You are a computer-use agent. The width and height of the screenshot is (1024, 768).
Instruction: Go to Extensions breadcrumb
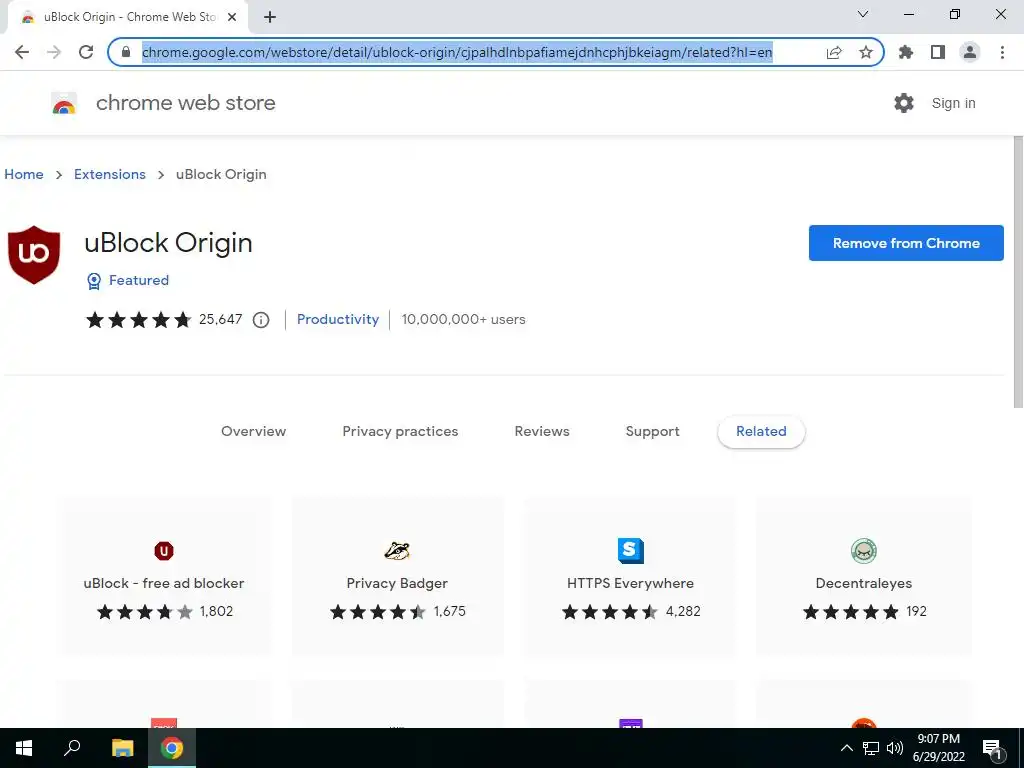[x=110, y=174]
